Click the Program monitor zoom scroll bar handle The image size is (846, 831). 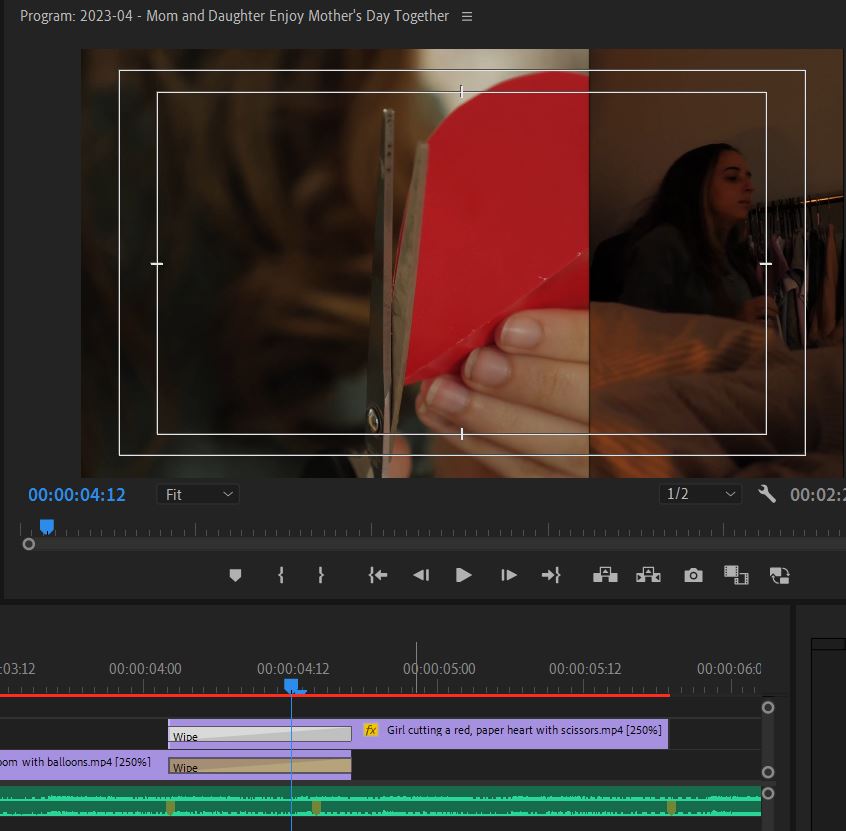tap(29, 544)
